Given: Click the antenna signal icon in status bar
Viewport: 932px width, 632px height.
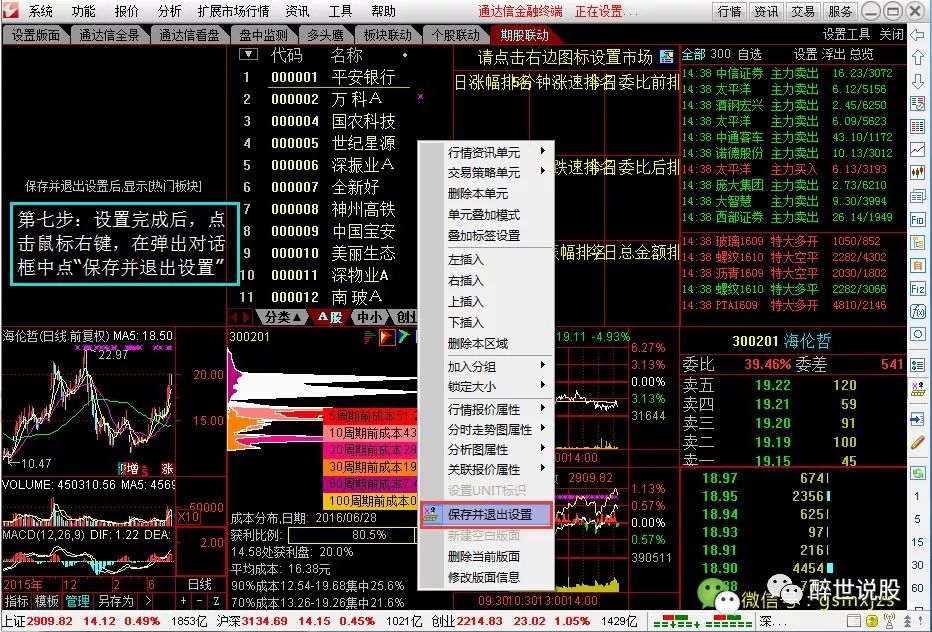Looking at the screenshot, I should coord(889,621).
